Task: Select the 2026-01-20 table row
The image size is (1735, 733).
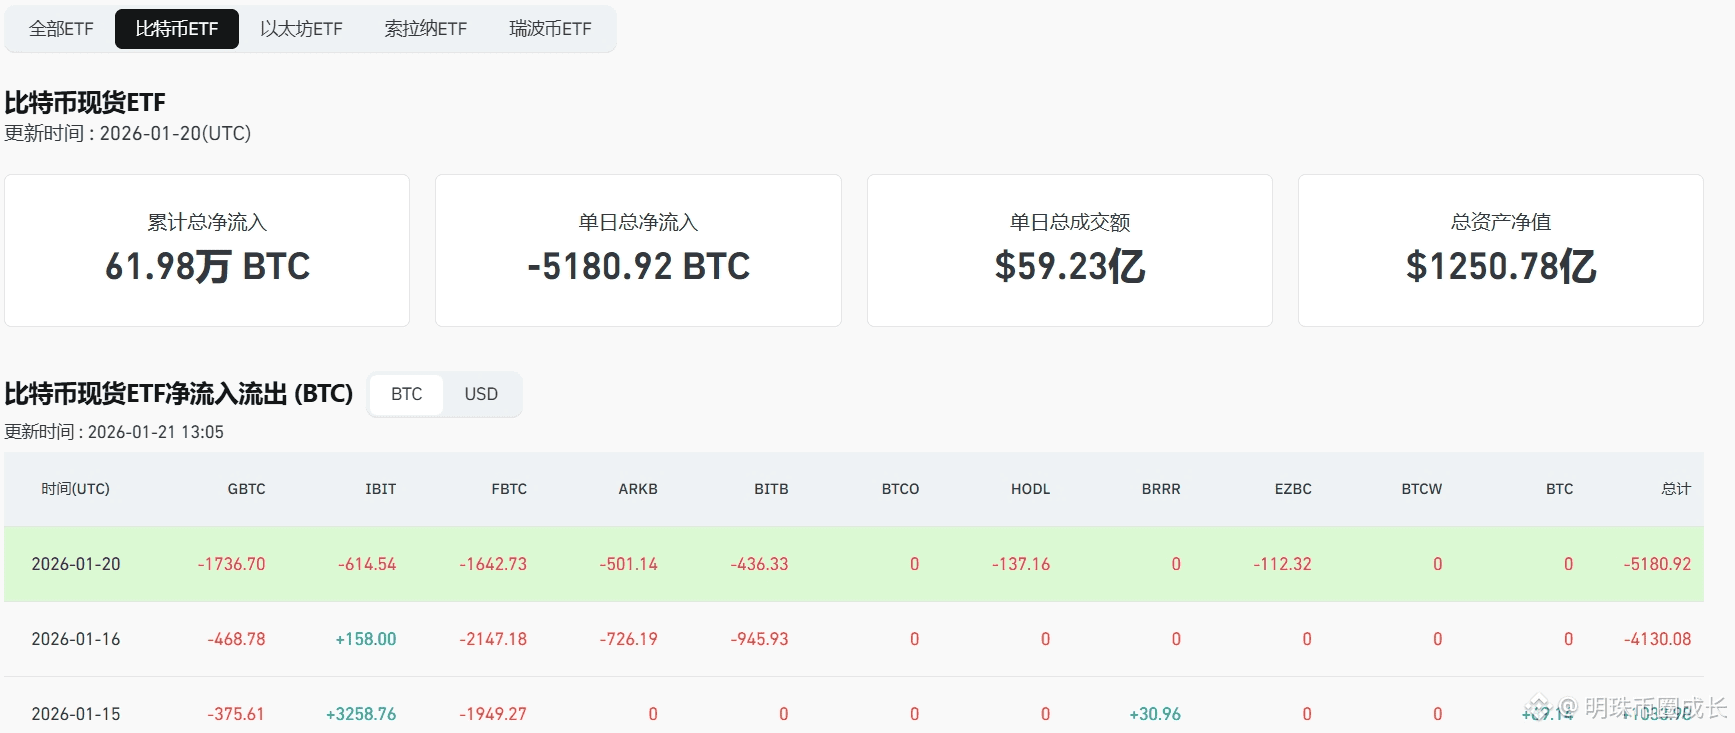Action: coord(854,564)
